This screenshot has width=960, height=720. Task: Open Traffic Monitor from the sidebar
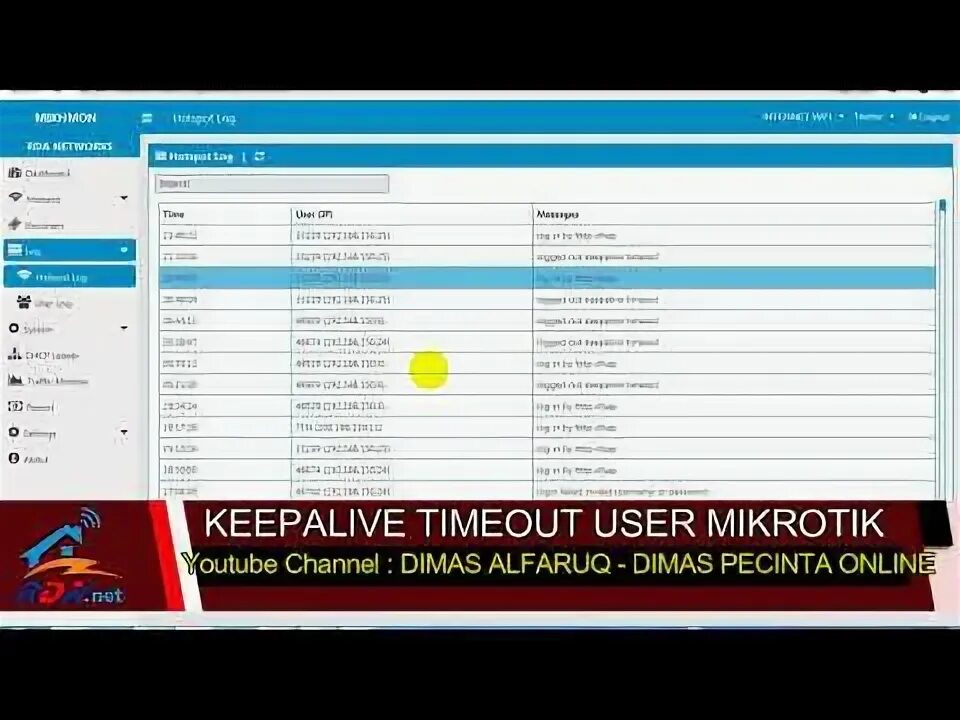tap(69, 381)
